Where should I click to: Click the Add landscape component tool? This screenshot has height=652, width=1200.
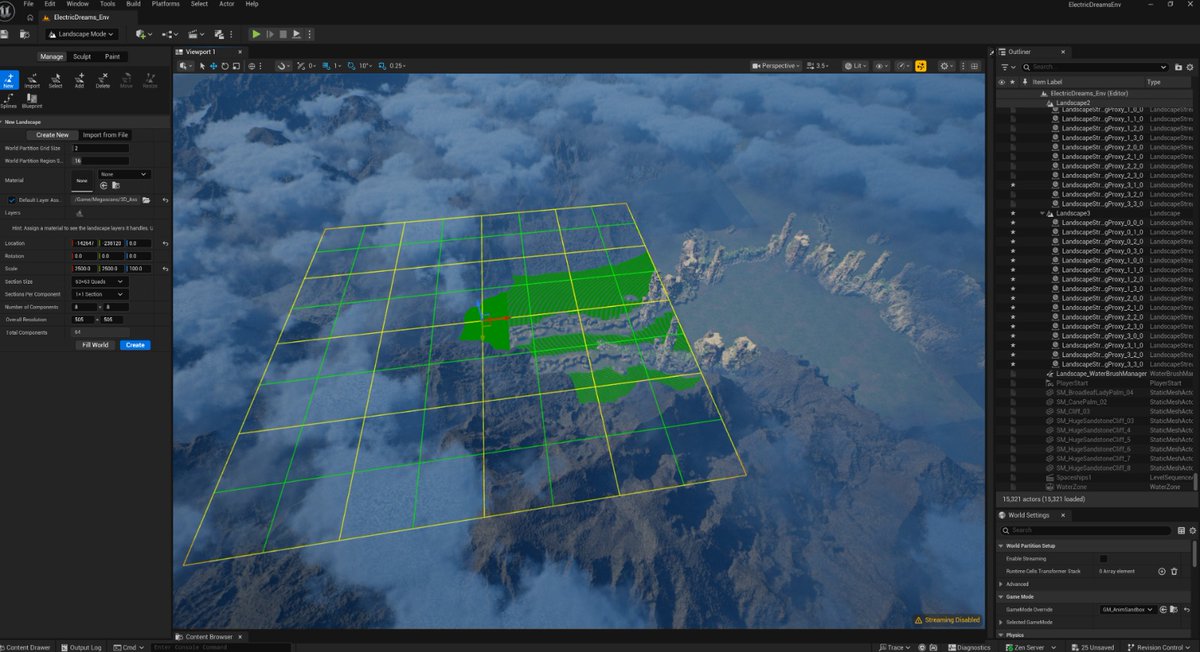(x=79, y=81)
